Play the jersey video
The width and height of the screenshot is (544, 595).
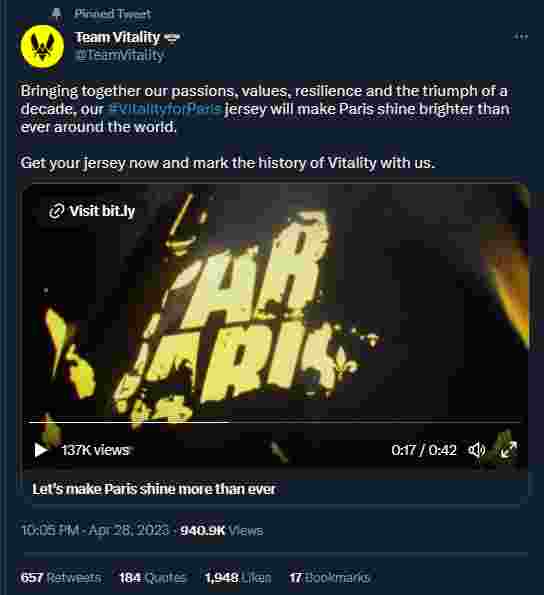[41, 450]
